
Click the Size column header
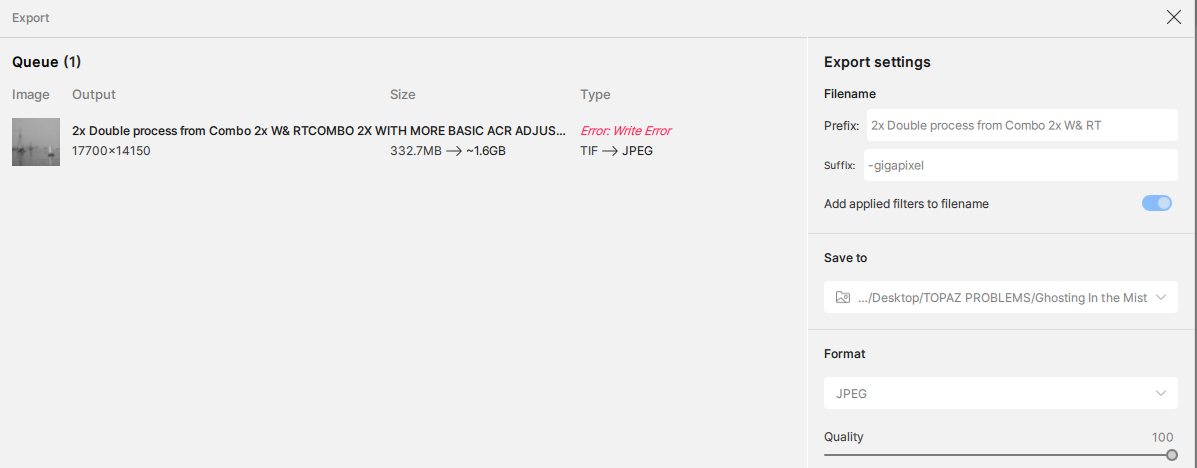pos(403,95)
